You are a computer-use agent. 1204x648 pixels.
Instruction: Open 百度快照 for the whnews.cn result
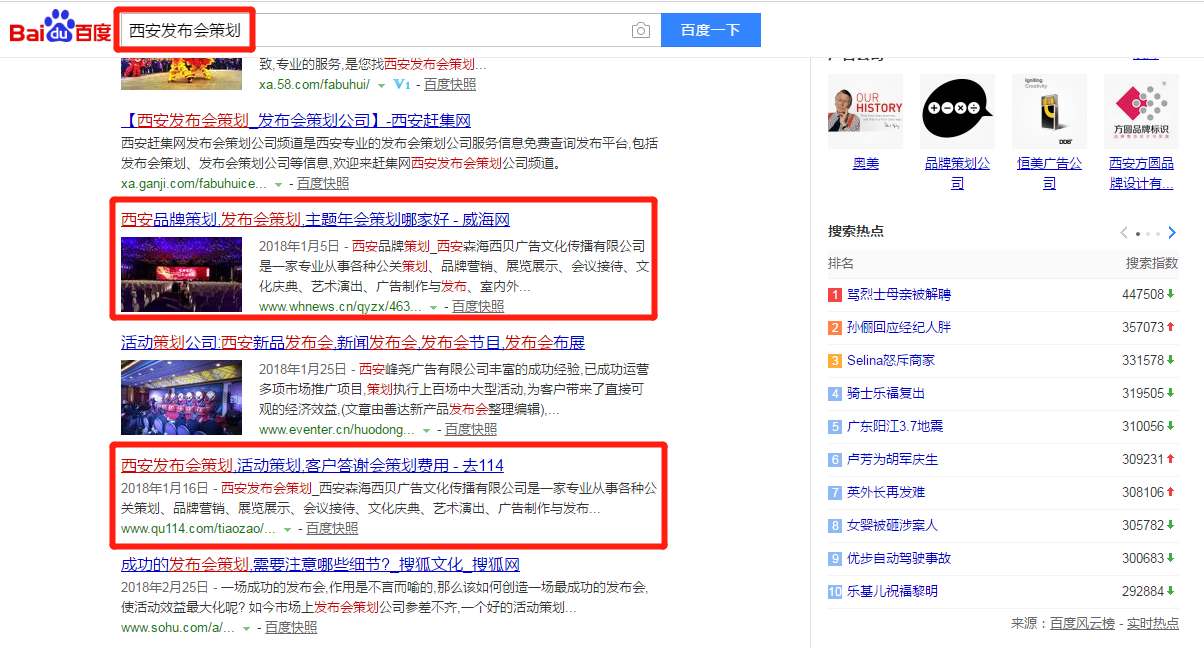pyautogui.click(x=478, y=307)
